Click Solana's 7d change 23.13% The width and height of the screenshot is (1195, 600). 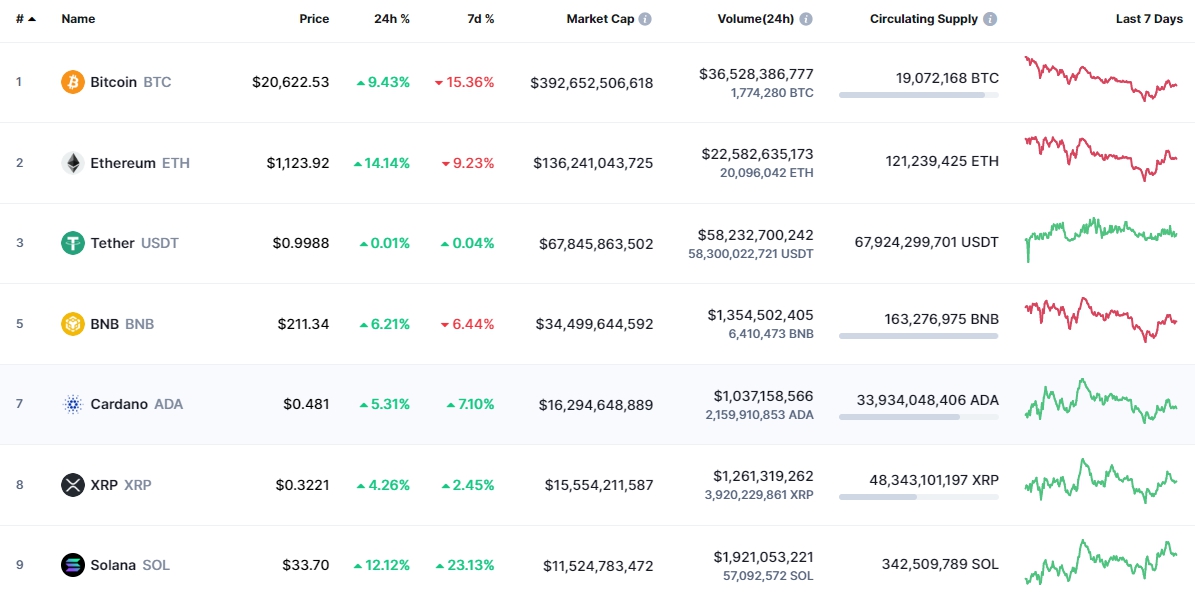[x=465, y=565]
